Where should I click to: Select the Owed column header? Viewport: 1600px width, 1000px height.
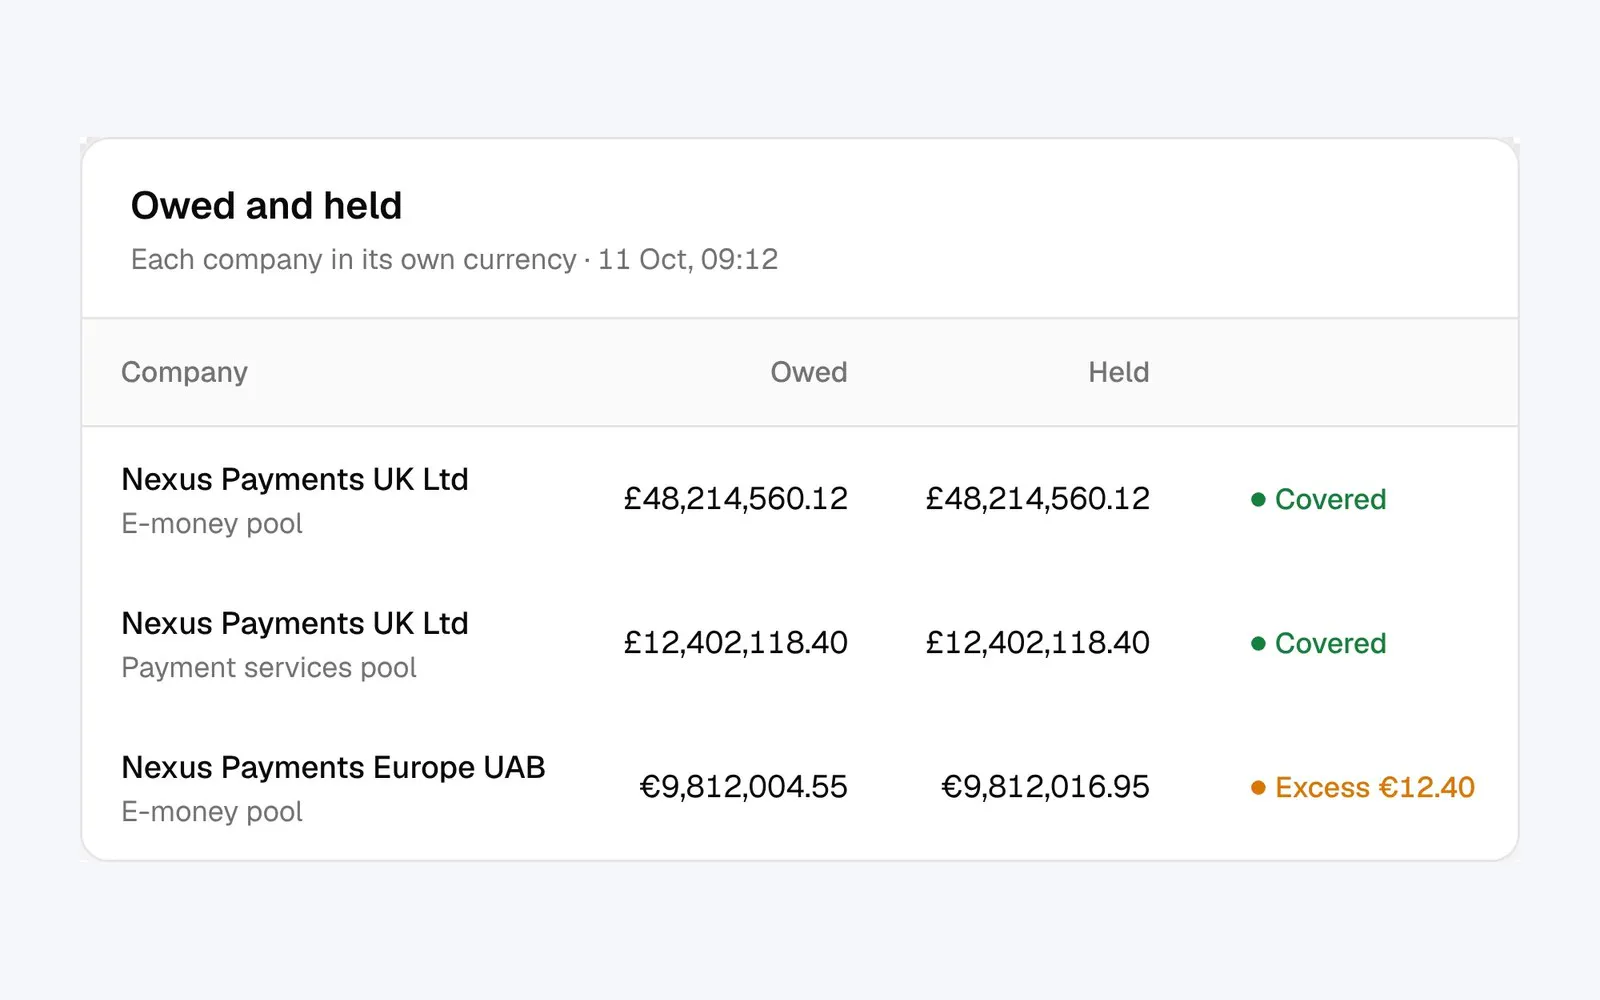click(808, 372)
